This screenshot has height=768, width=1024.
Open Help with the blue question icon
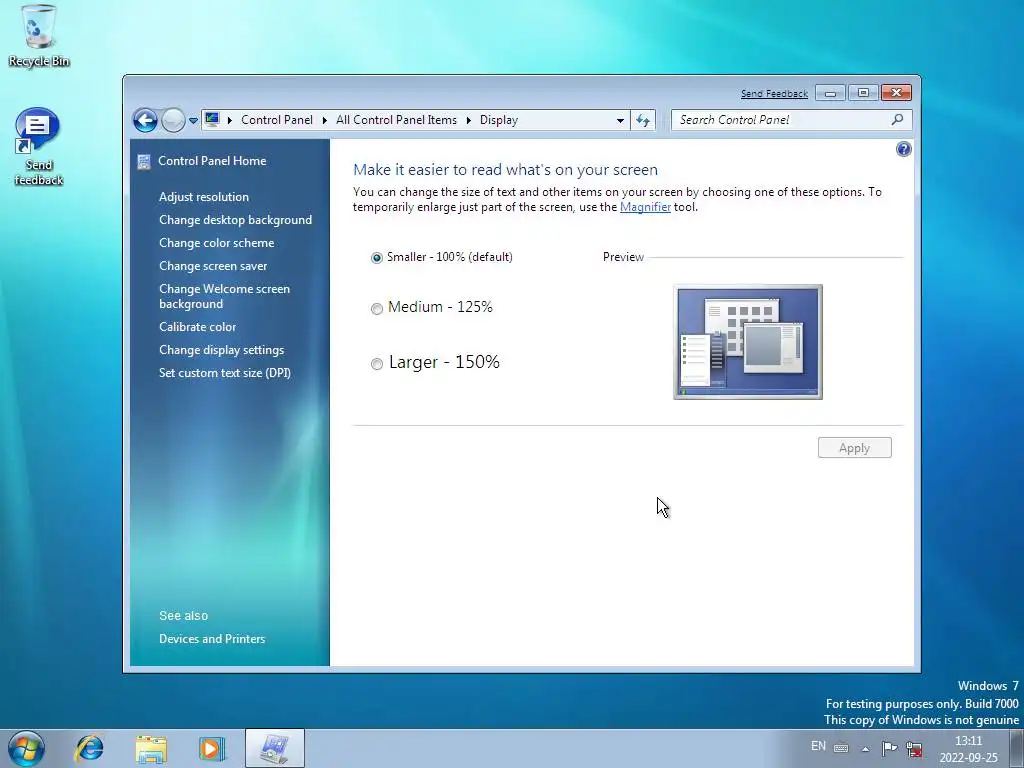904,150
